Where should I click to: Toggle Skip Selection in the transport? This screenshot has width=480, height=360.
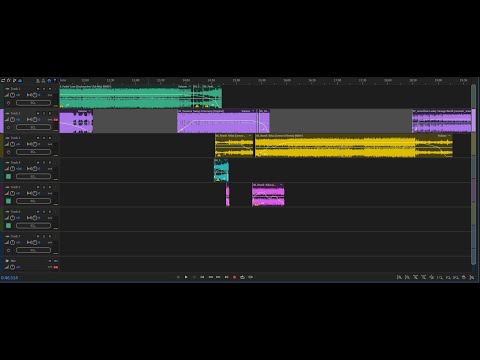(250, 277)
